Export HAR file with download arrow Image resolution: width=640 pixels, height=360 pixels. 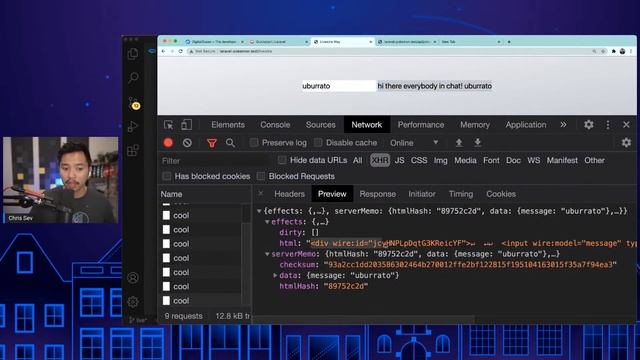pos(478,142)
